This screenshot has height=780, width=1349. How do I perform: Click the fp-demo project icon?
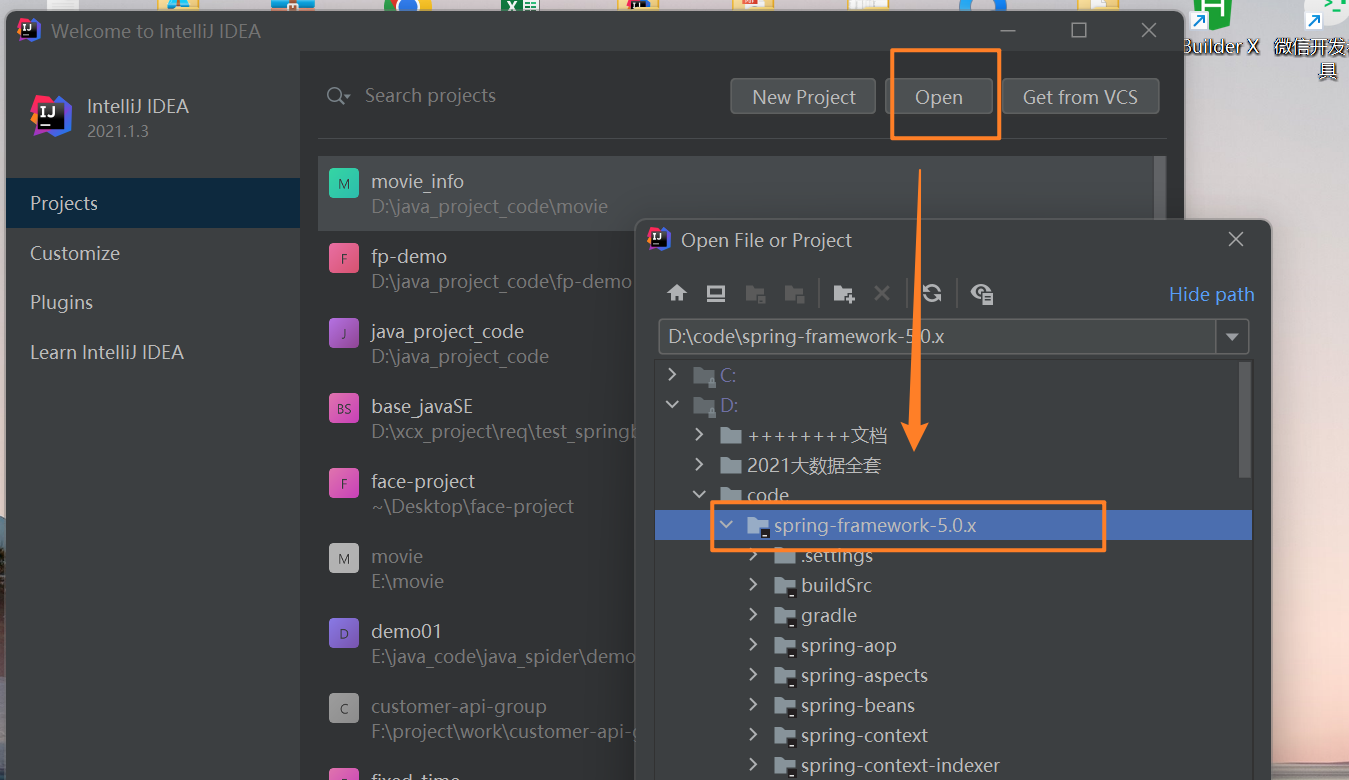344,258
